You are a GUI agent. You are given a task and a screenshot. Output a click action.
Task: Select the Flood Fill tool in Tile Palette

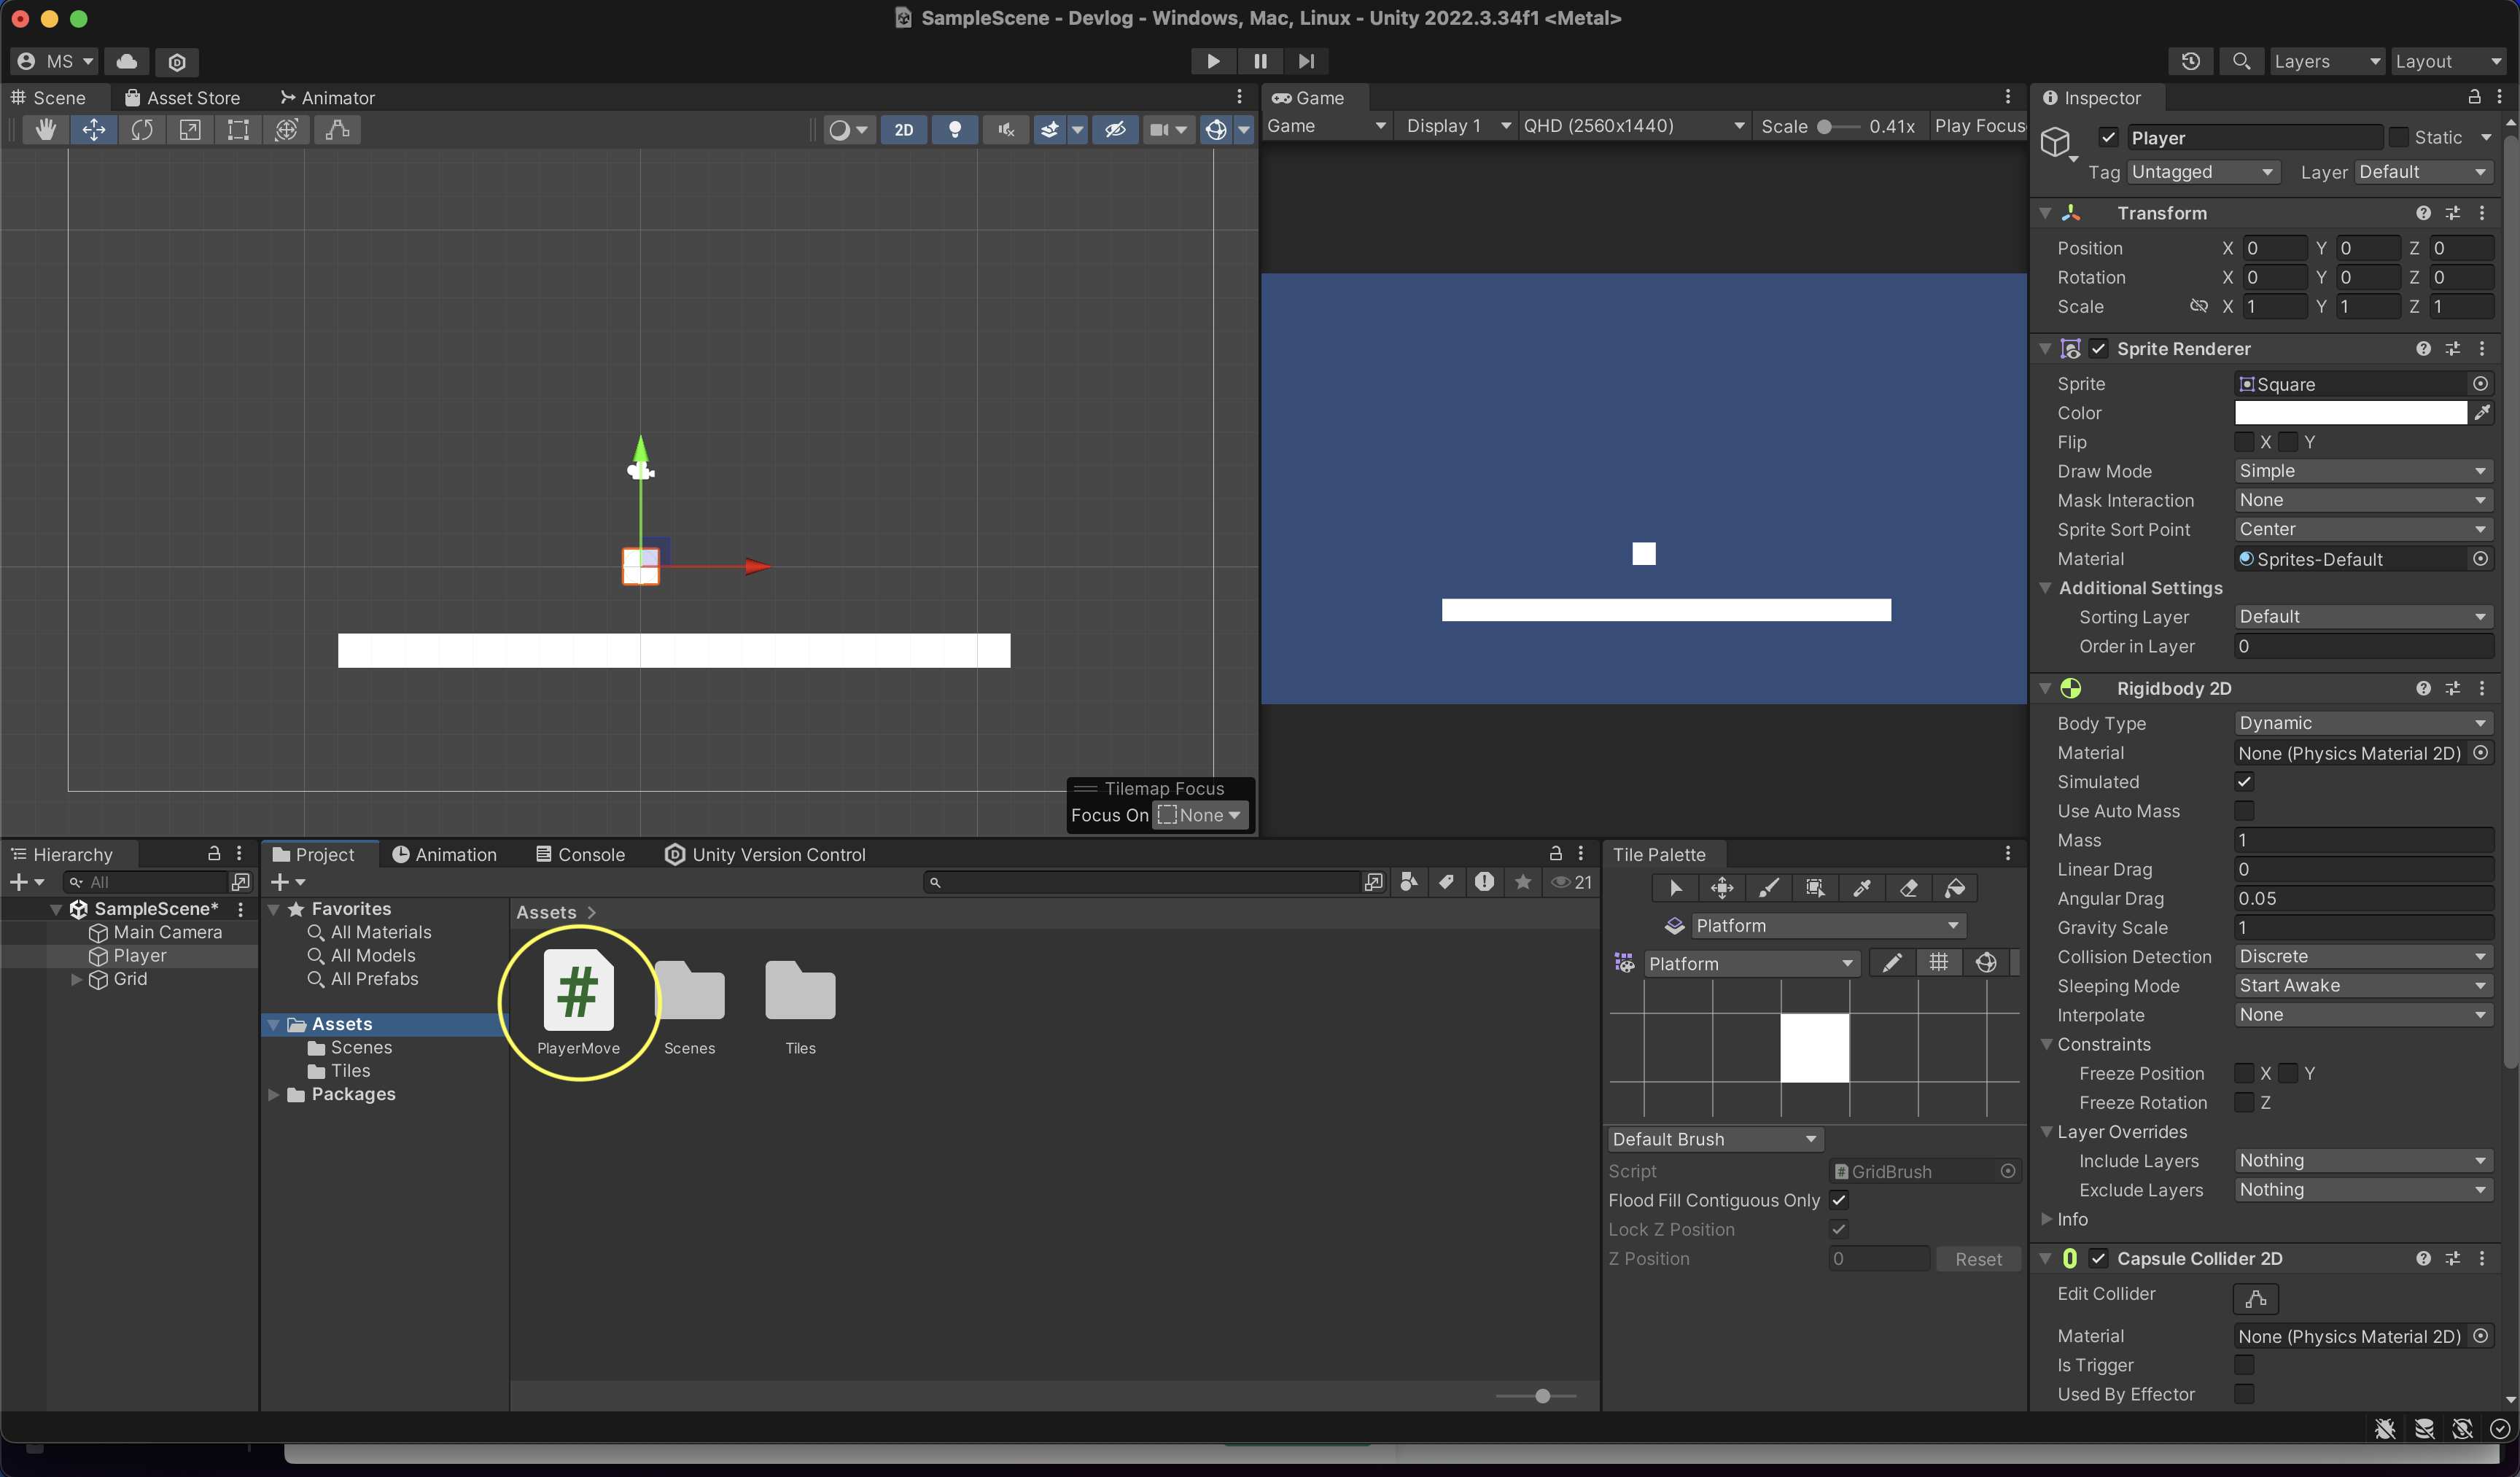point(1955,888)
